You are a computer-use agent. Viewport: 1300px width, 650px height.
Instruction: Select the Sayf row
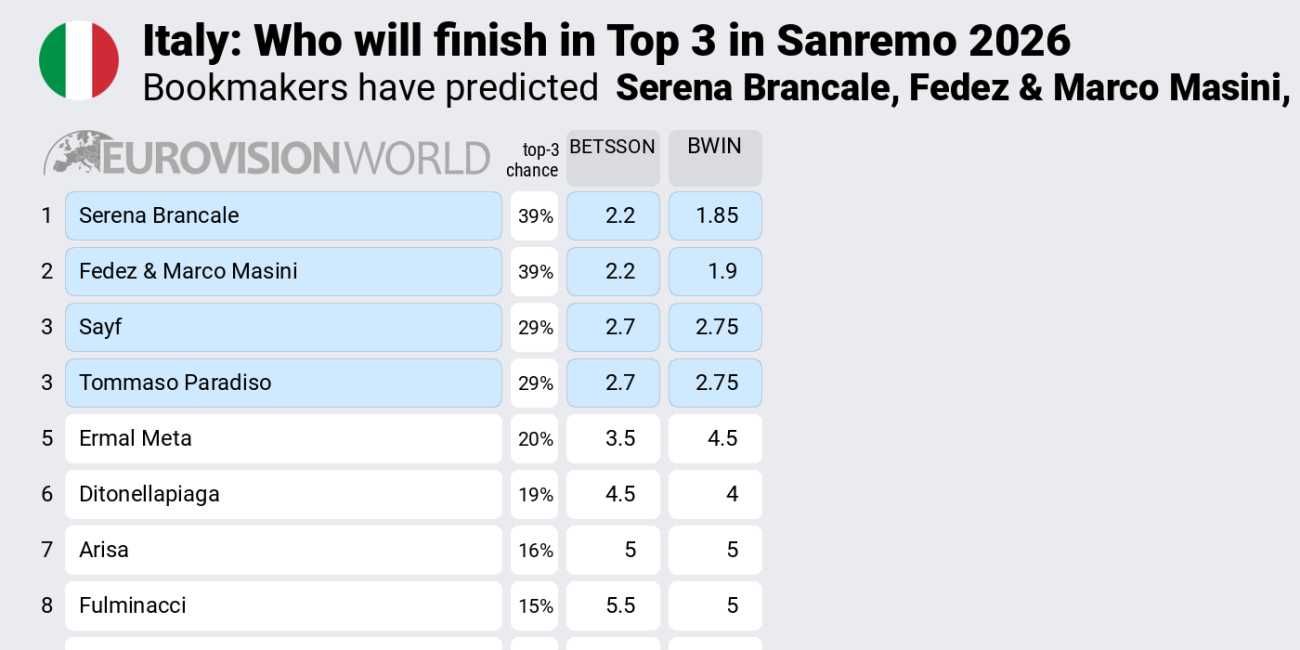tap(283, 327)
